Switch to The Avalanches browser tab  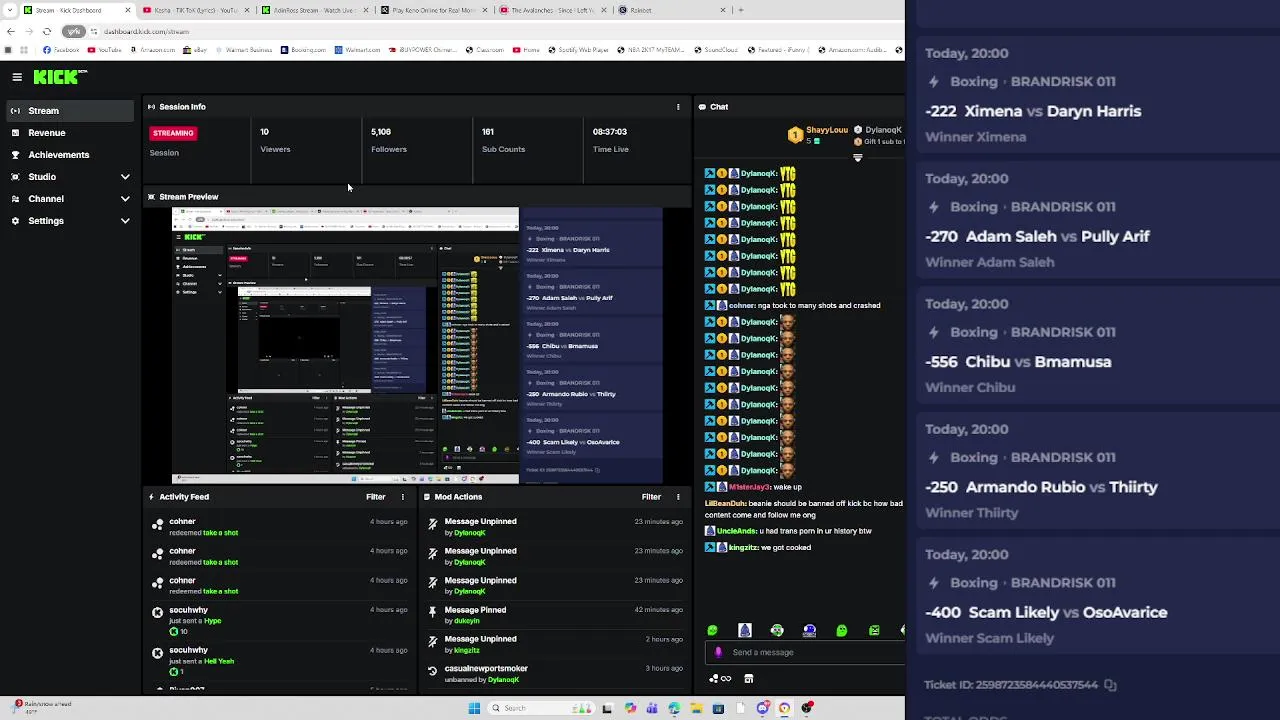[x=553, y=10]
